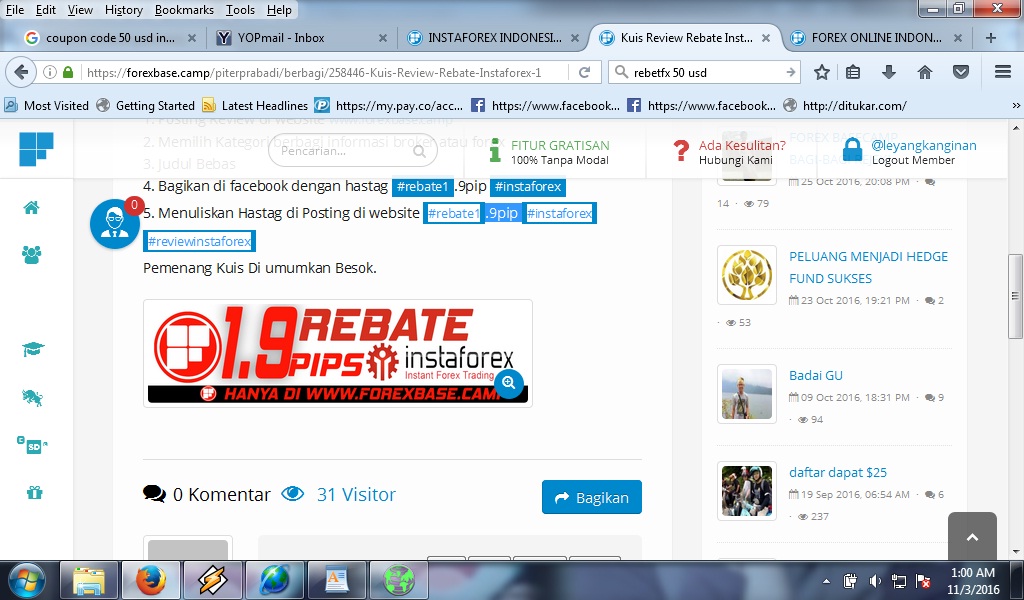Screen dimensions: 1024x600
Task: Open the bull icon in left sidebar
Action: pyautogui.click(x=32, y=397)
